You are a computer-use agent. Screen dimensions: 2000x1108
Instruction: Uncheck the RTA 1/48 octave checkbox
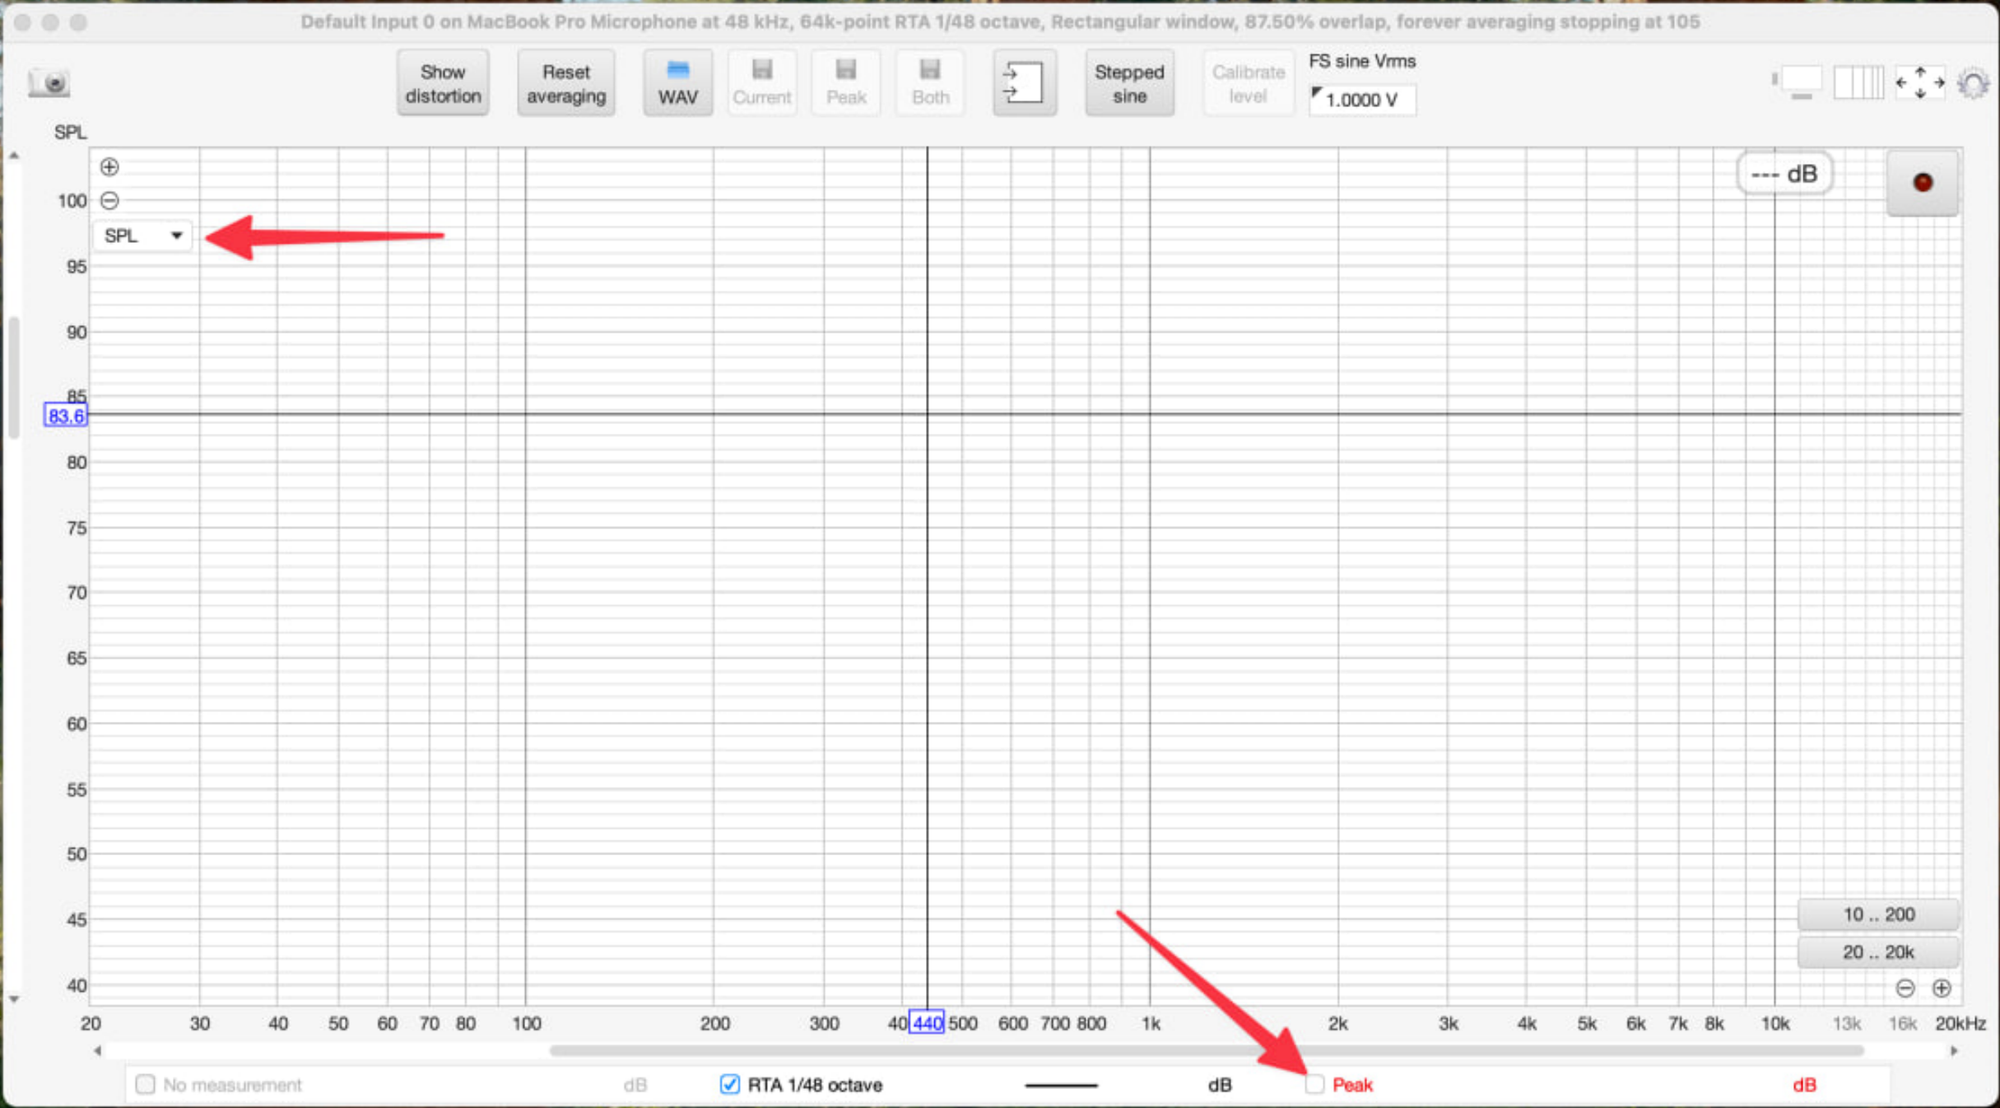730,1085
